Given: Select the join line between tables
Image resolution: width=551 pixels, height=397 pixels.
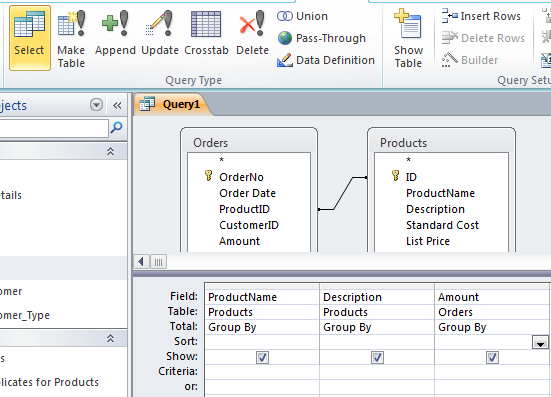Looking at the screenshot, I should tap(343, 194).
